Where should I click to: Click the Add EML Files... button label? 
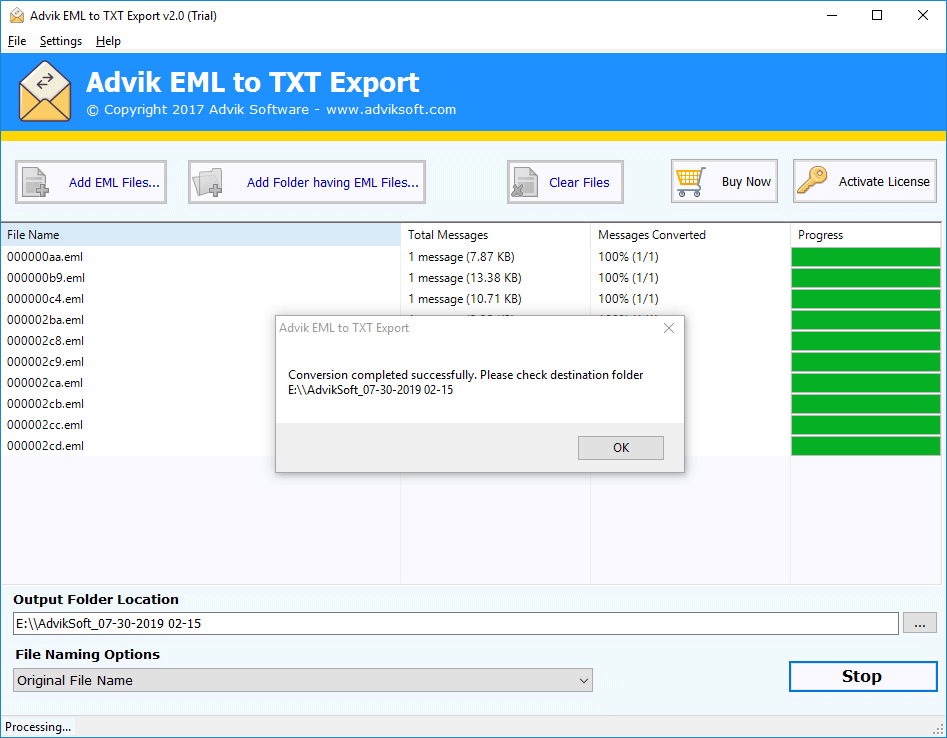(x=114, y=182)
